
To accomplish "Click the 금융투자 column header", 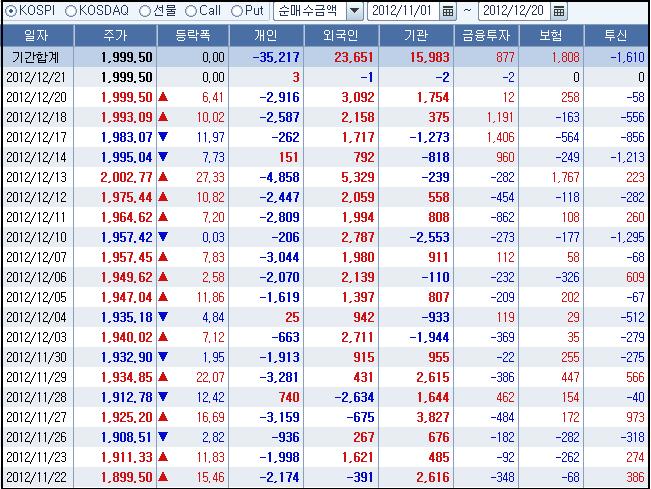I will [486, 36].
